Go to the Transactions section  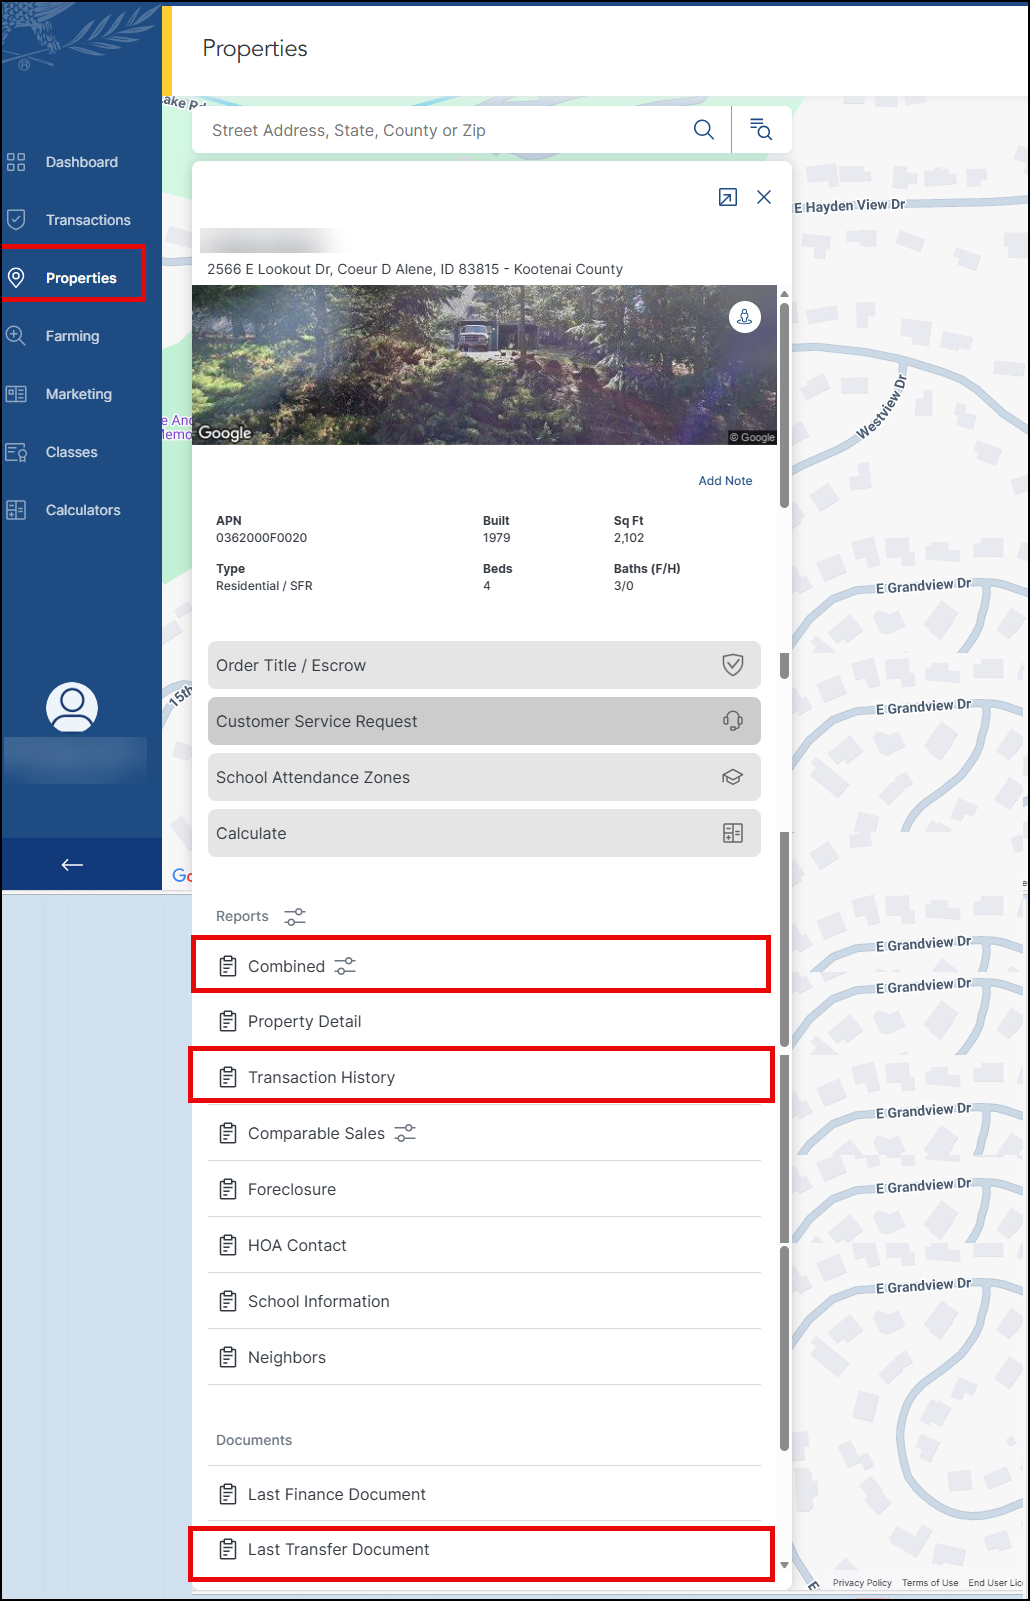(88, 220)
